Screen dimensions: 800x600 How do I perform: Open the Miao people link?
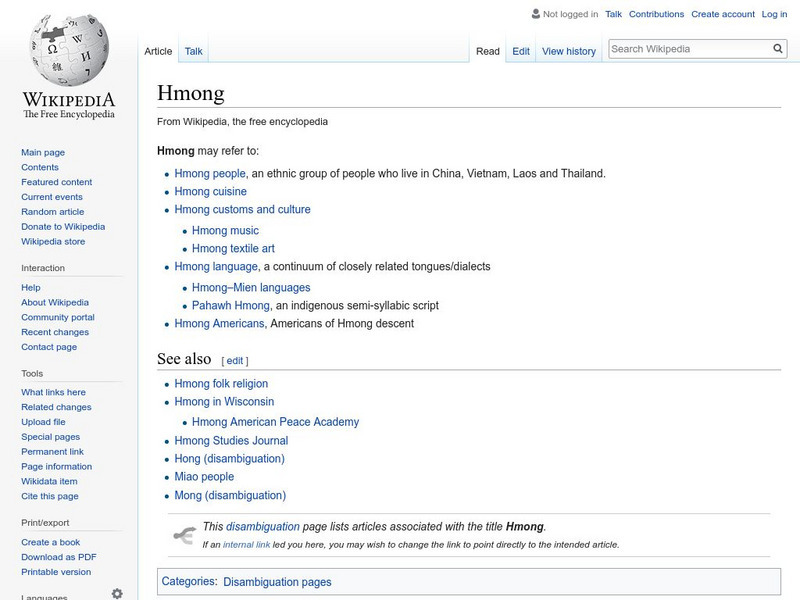(204, 477)
